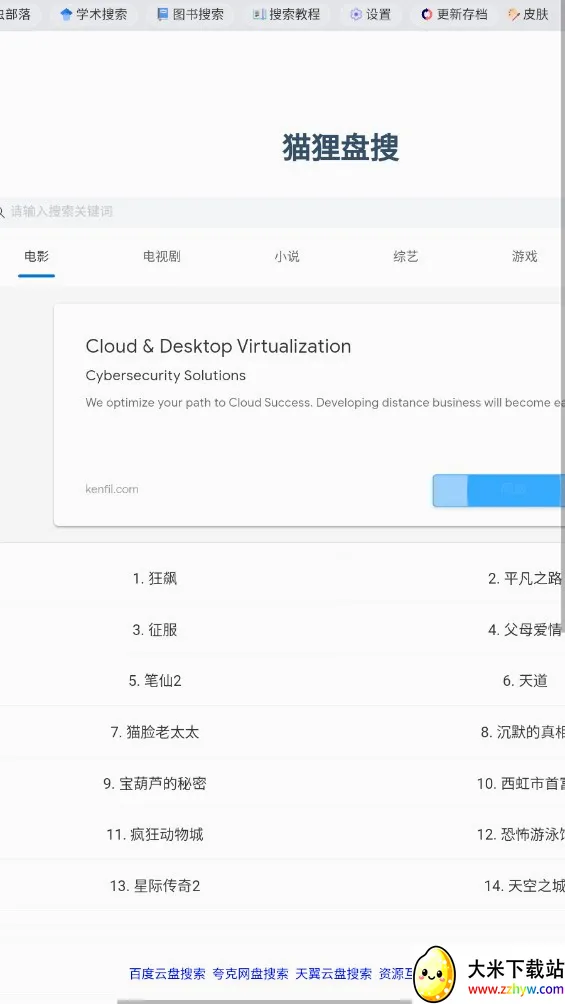Open hot search item 天道
Image resolution: width=565 pixels, height=1004 pixels.
click(525, 681)
